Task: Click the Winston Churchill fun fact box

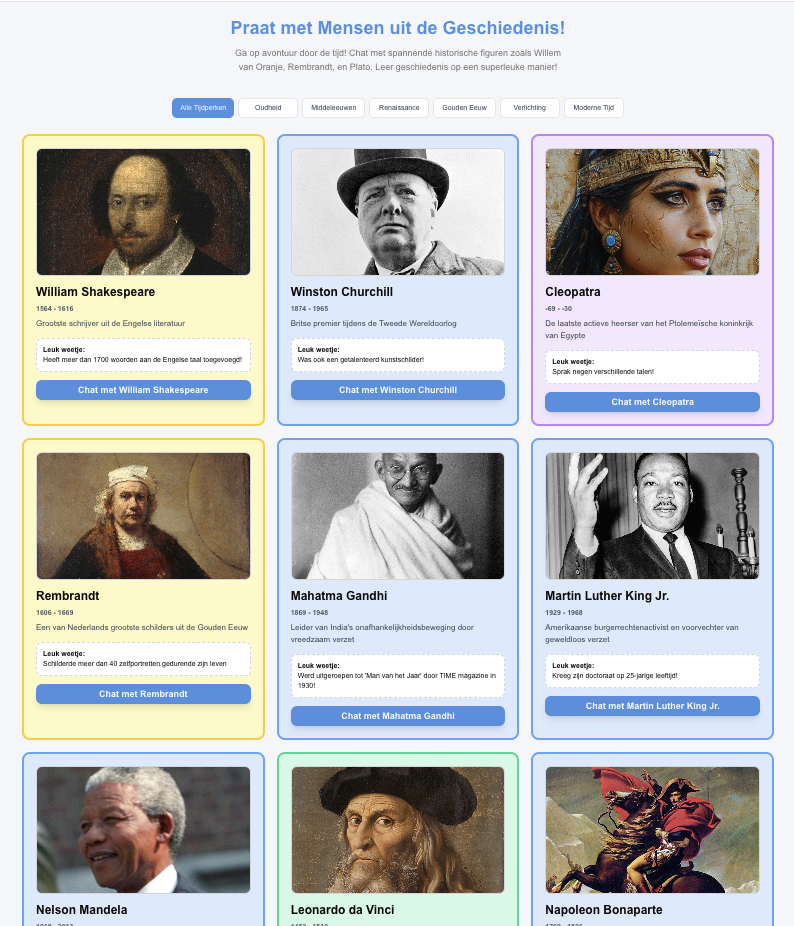Action: [x=398, y=355]
